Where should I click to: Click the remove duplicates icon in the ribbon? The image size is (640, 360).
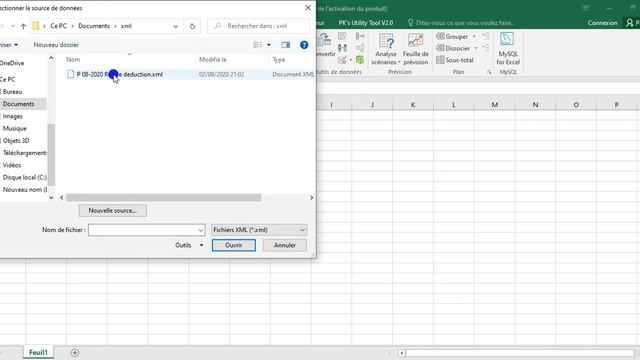click(342, 48)
